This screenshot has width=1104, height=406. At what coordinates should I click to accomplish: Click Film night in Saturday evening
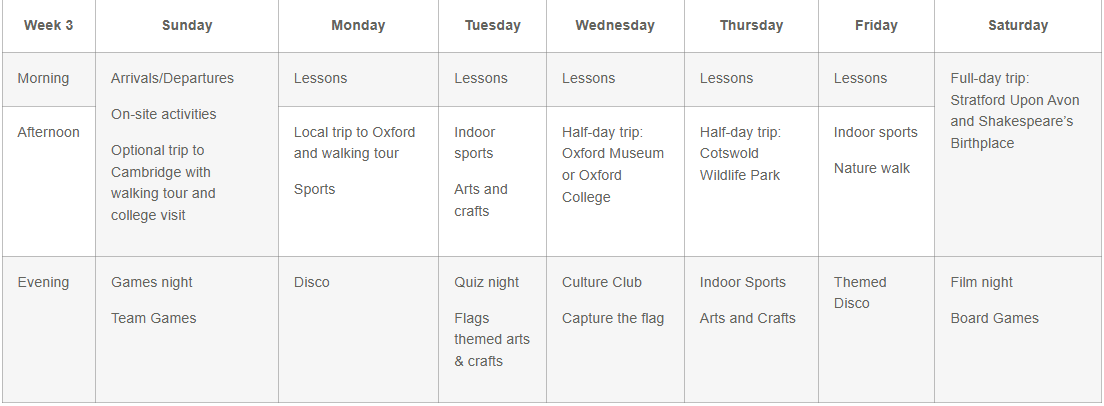click(x=982, y=283)
